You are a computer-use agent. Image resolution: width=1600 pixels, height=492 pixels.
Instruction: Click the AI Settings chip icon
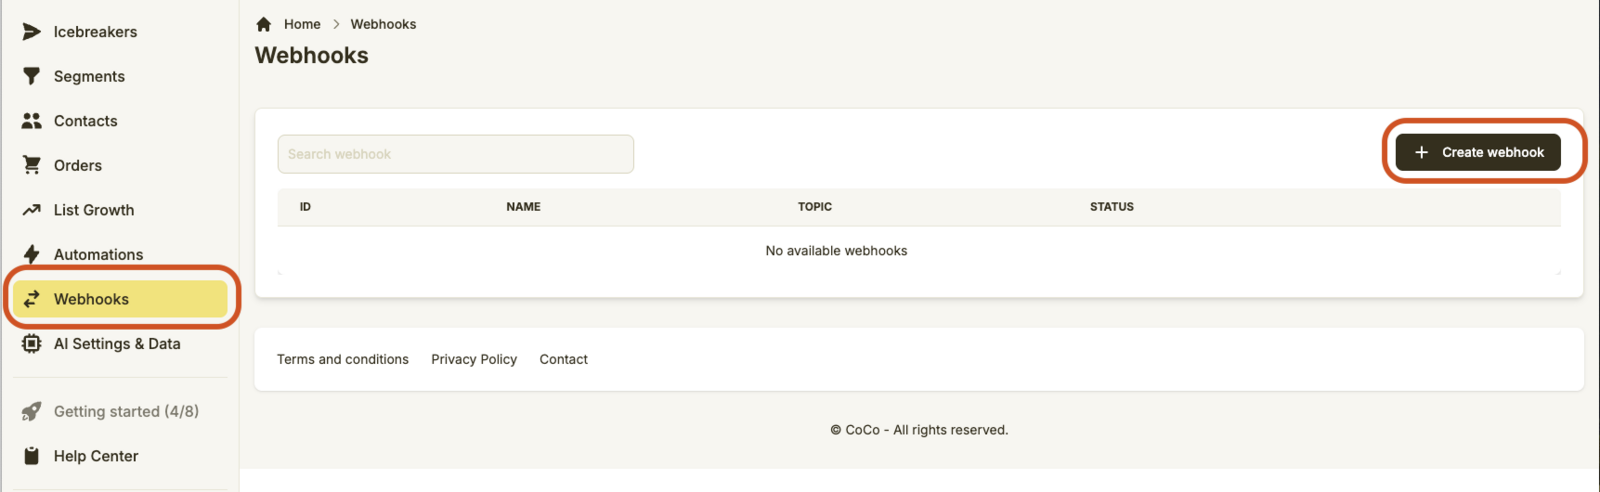32,344
